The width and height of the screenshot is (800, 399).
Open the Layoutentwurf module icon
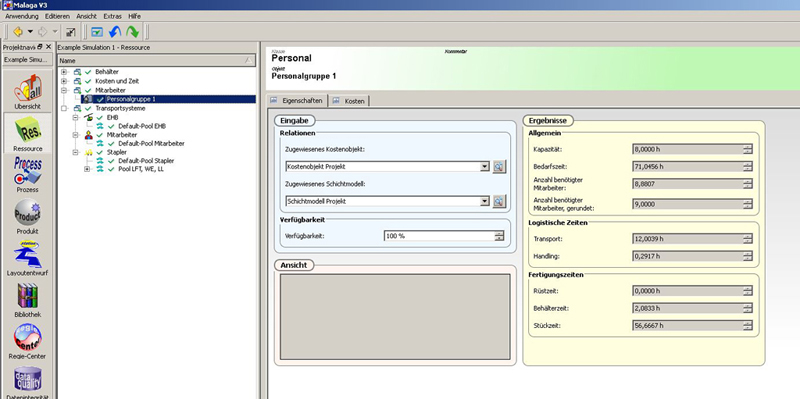pyautogui.click(x=28, y=254)
